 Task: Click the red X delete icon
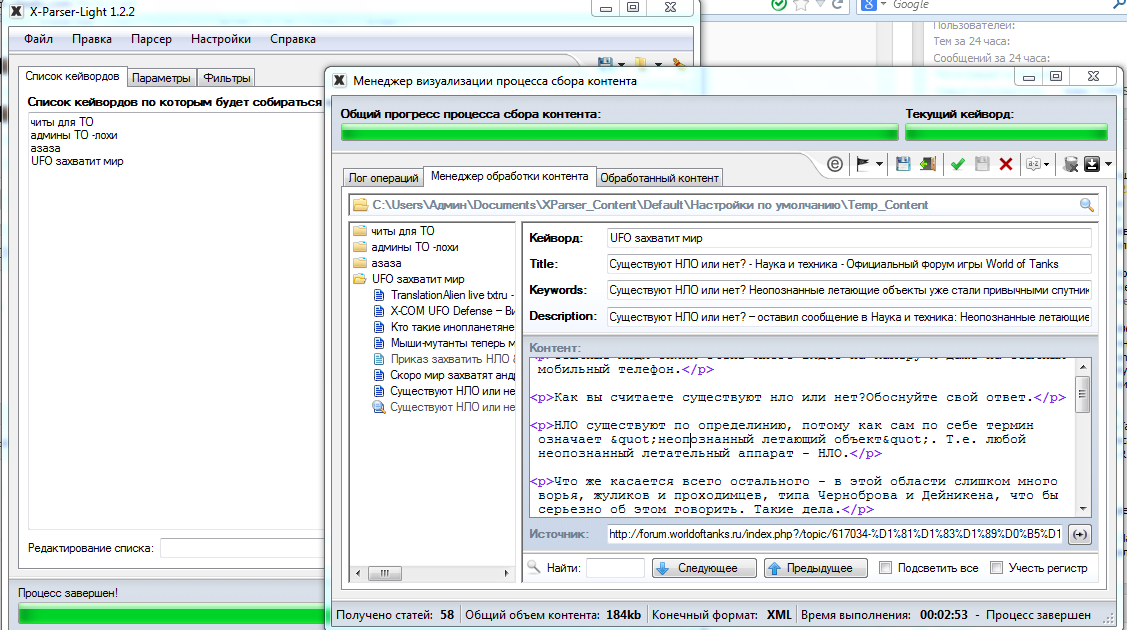[x=1005, y=164]
